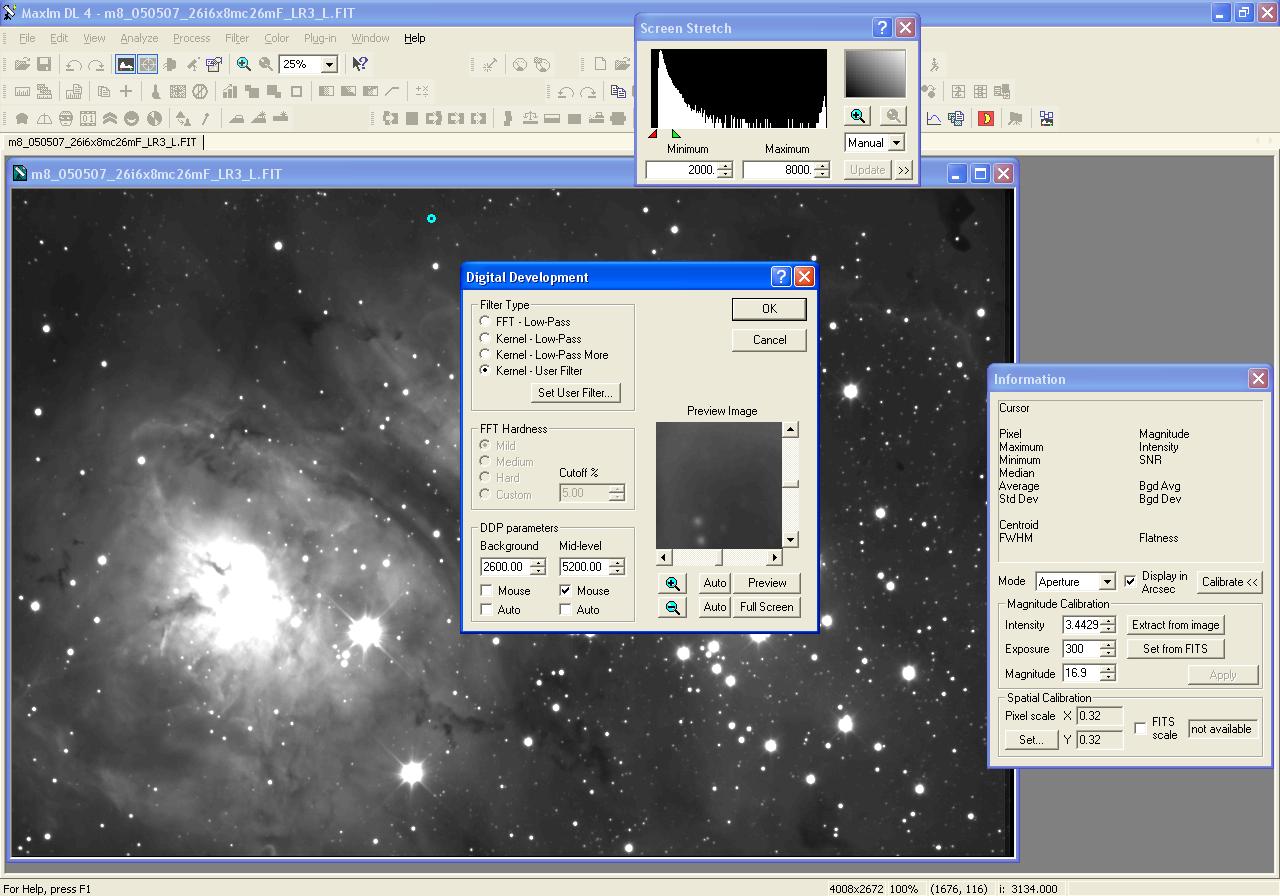The image size is (1280, 896).
Task: Click the green maximum marker under histogram
Action: coord(677,134)
